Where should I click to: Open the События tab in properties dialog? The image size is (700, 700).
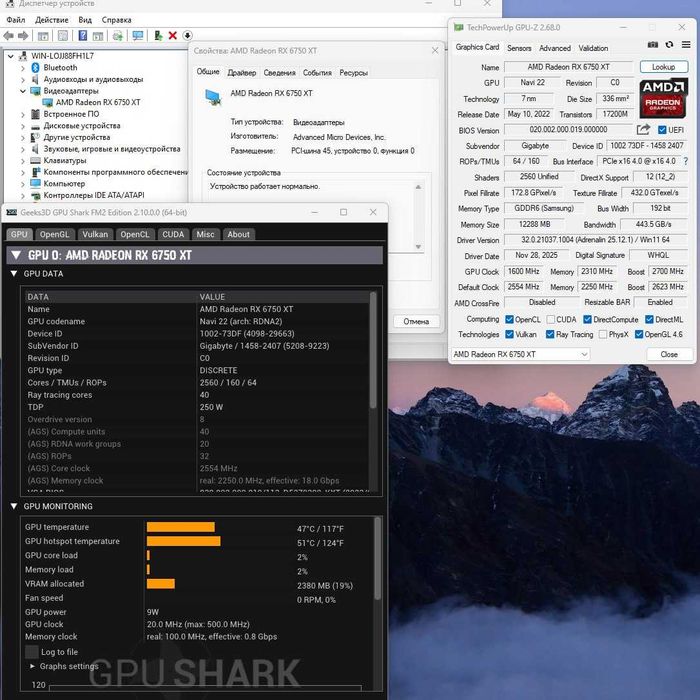pos(317,73)
